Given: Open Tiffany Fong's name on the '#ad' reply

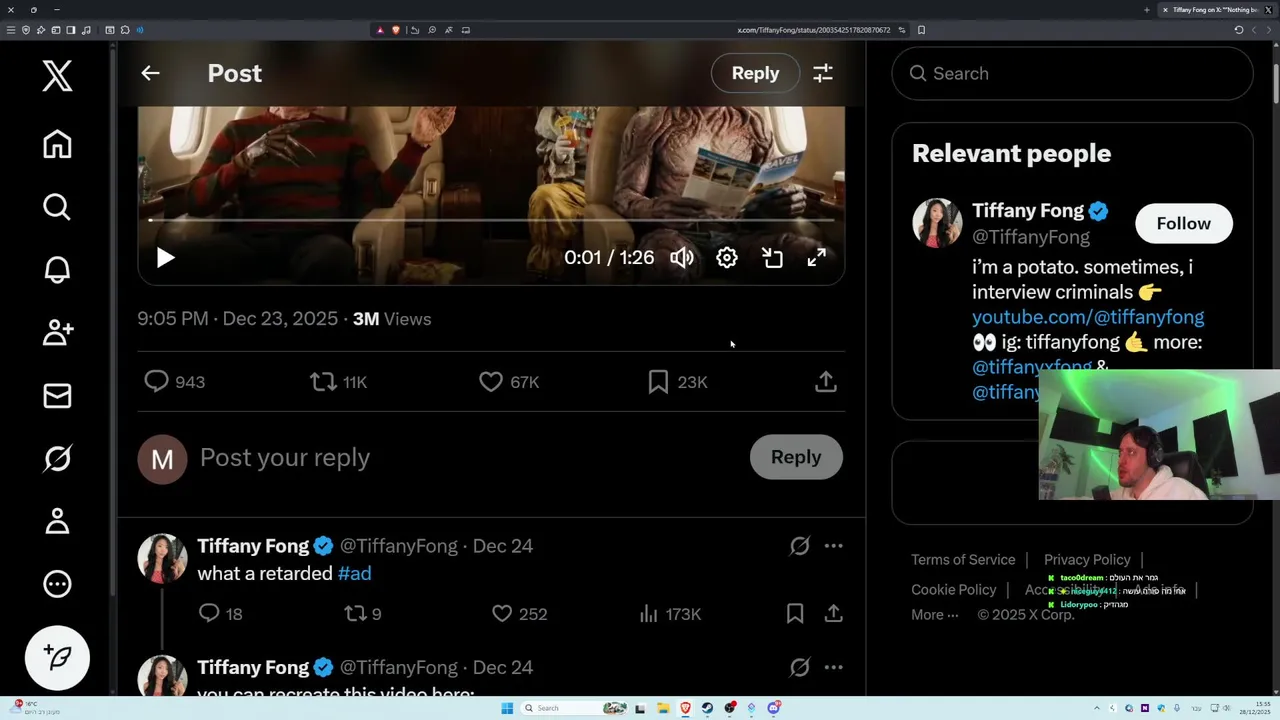Looking at the screenshot, I should (253, 546).
